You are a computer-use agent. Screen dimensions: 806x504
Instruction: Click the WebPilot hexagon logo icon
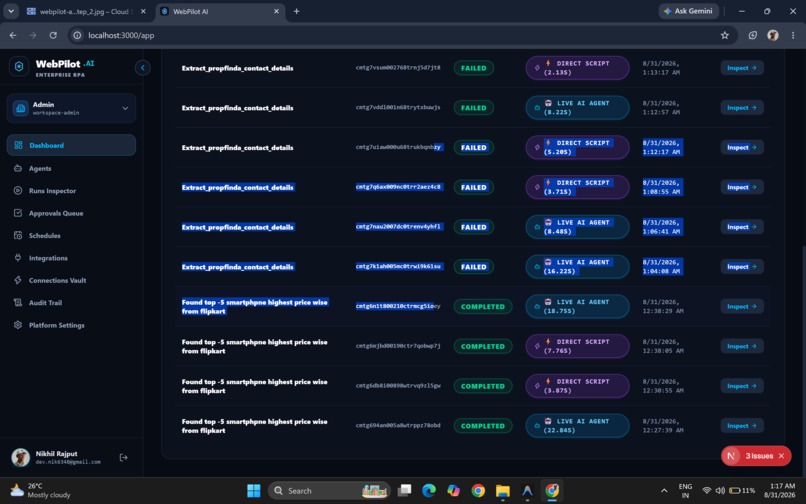(x=19, y=67)
